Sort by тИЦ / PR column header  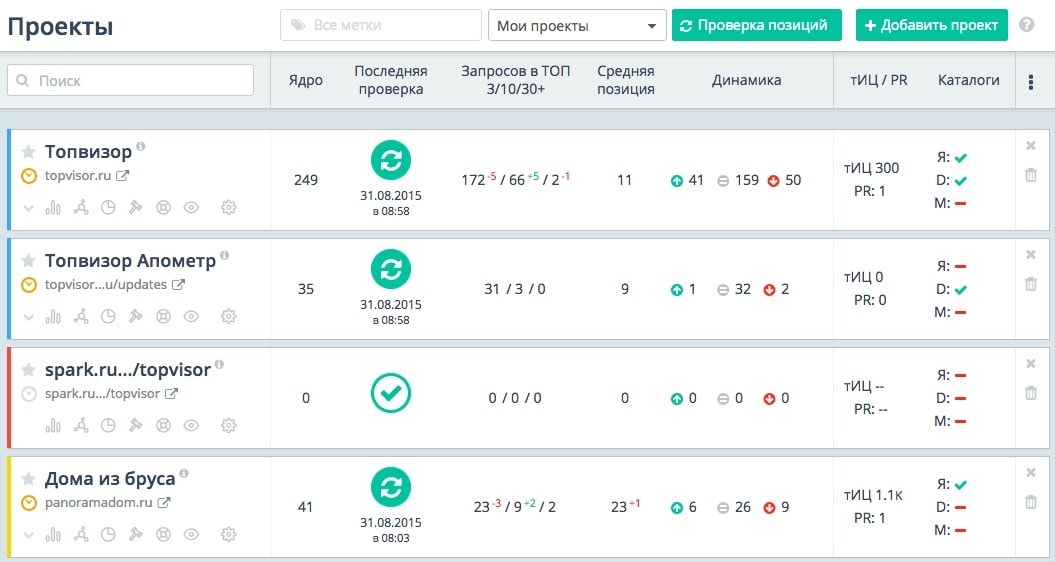click(879, 80)
